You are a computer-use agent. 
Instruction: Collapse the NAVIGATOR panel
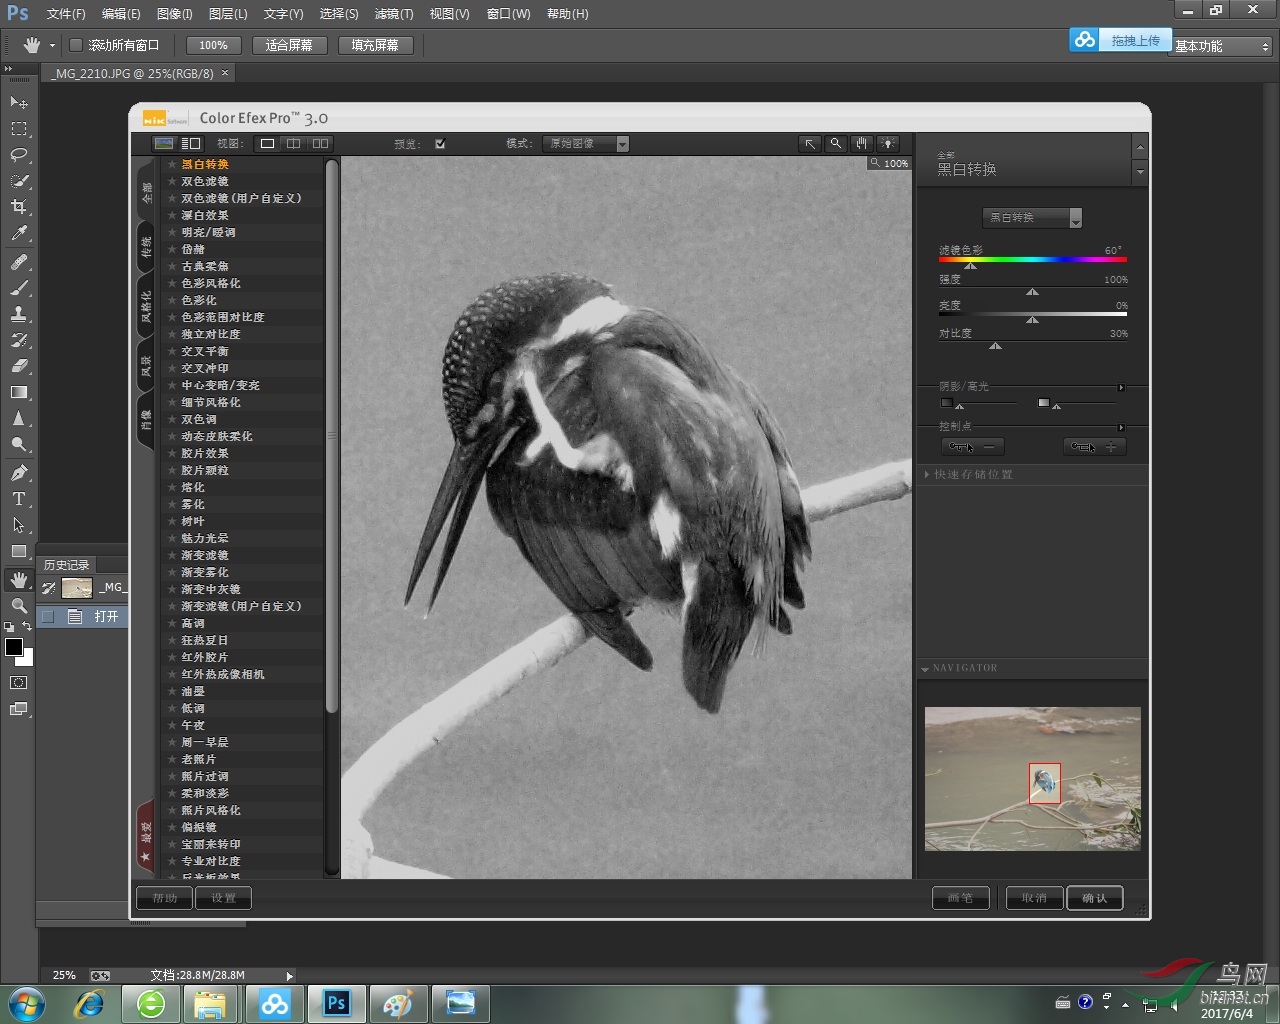click(925, 669)
